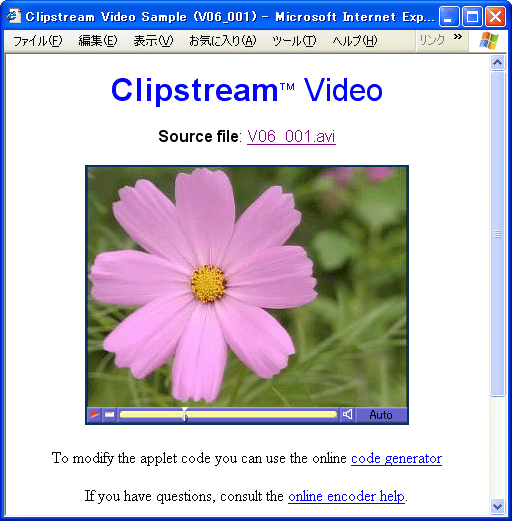Open the online encoder help link
The height and width of the screenshot is (521, 512).
tap(346, 496)
